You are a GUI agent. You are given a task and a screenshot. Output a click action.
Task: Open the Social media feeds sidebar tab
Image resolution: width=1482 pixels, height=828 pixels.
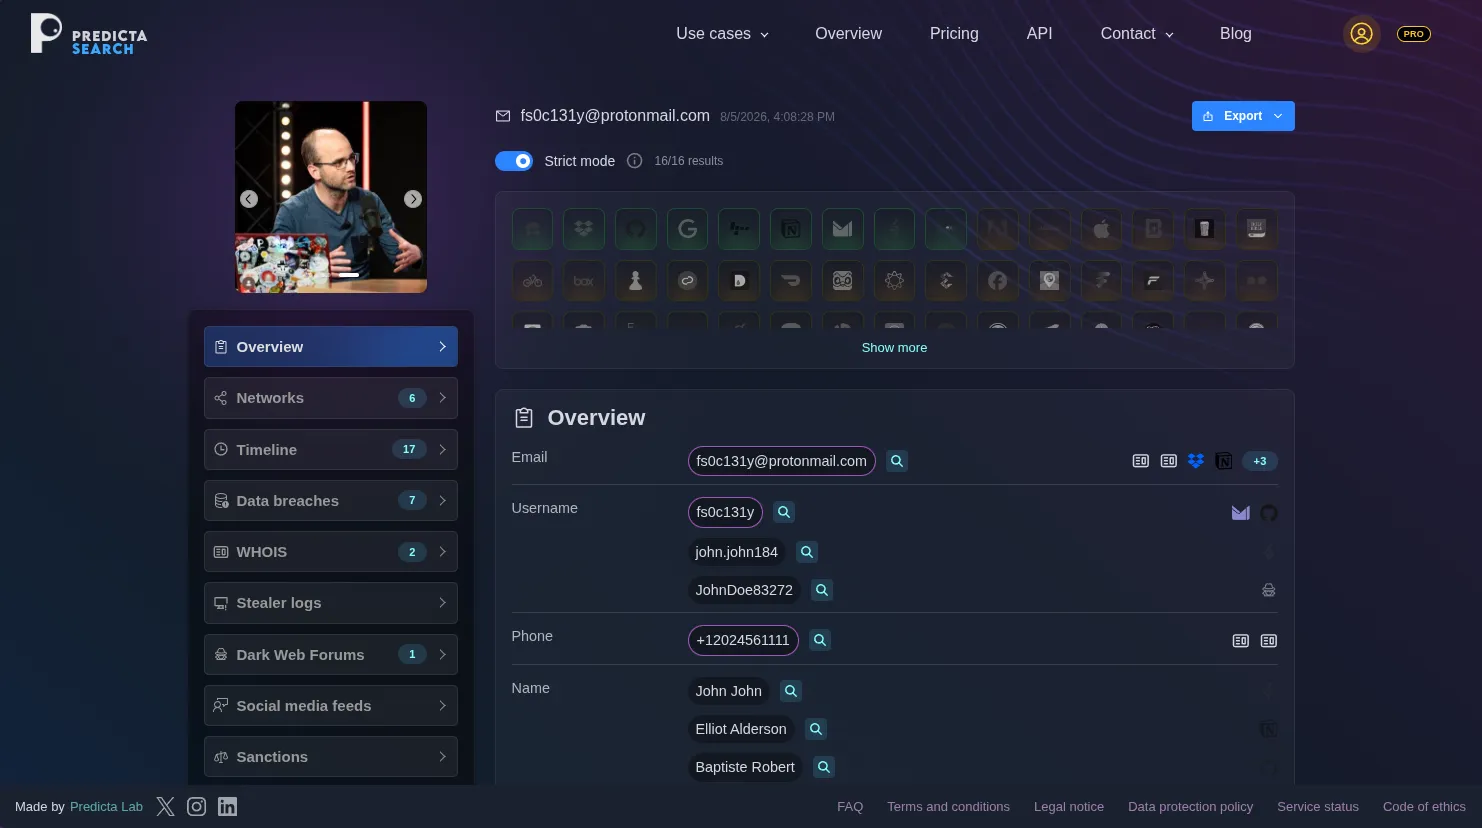pos(331,706)
